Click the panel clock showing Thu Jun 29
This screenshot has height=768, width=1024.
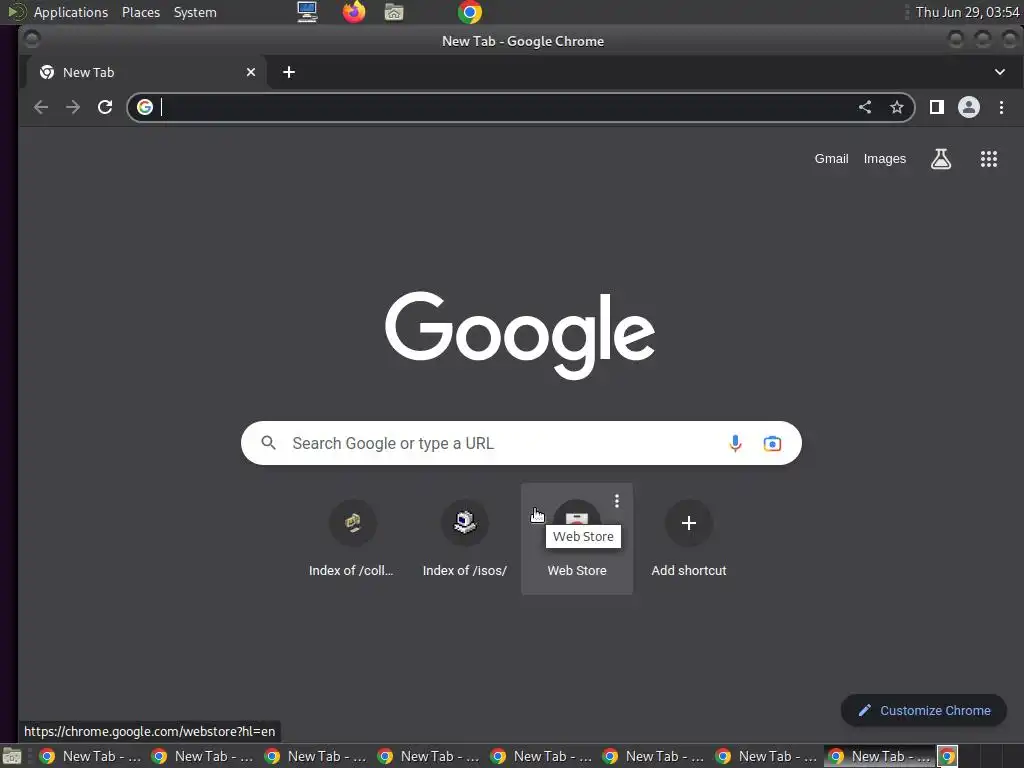click(x=967, y=12)
